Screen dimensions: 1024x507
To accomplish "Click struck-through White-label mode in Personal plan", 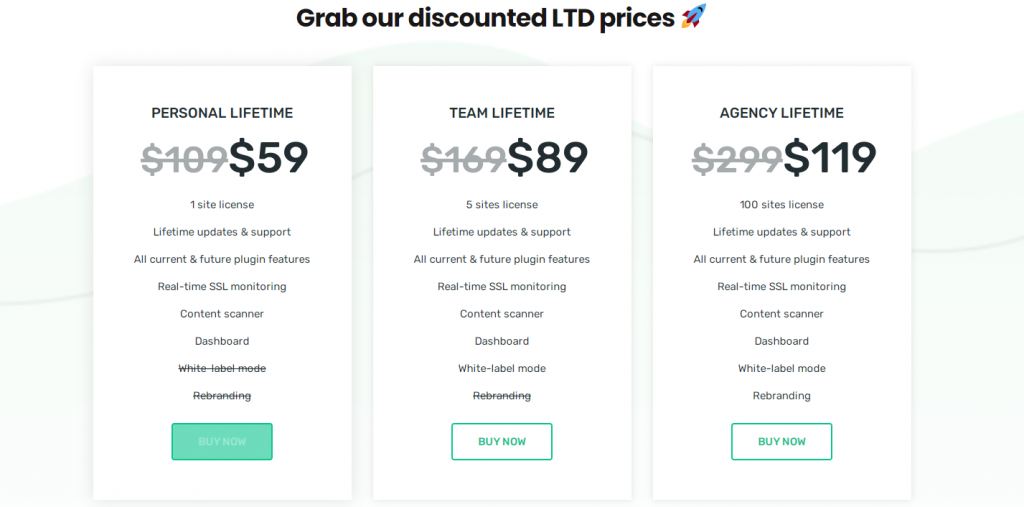I will point(222,369).
